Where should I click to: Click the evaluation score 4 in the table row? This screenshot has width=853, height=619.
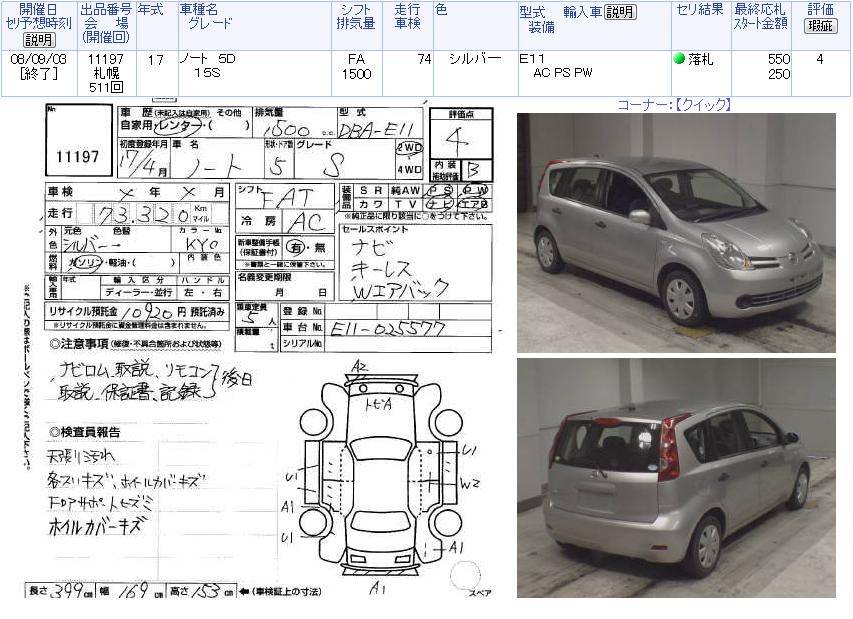[820, 59]
